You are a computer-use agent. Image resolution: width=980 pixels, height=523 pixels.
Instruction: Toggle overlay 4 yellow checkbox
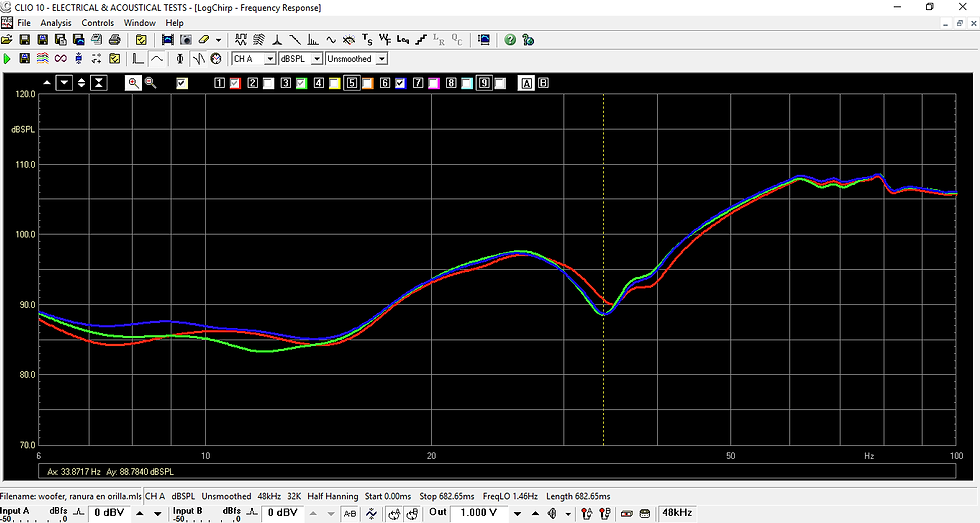click(334, 83)
